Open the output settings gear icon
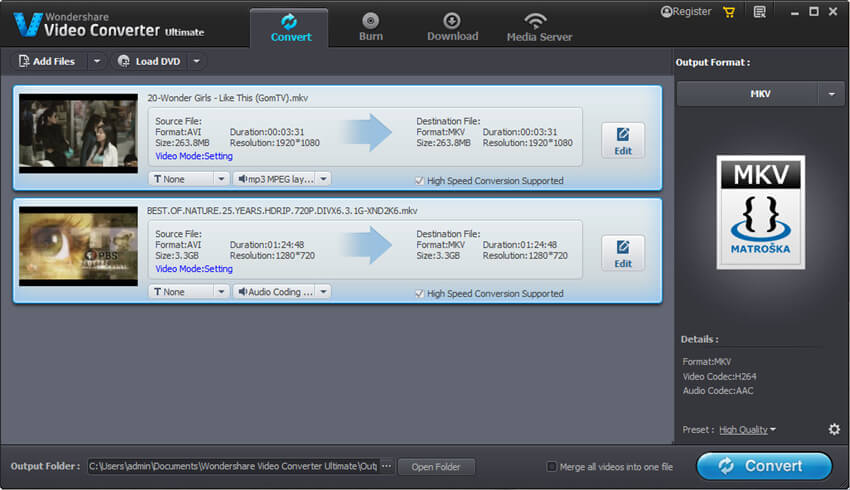 click(834, 429)
